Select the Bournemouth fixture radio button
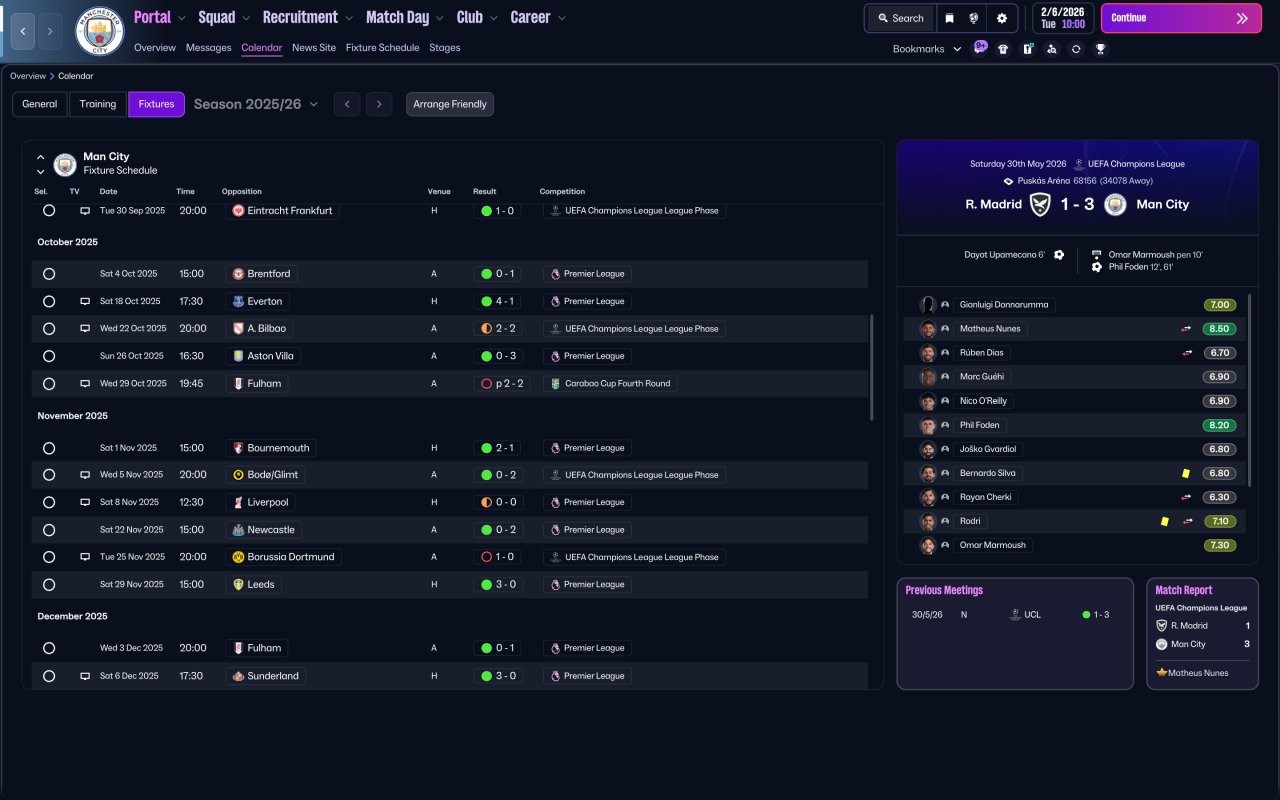This screenshot has height=800, width=1280. 49,448
